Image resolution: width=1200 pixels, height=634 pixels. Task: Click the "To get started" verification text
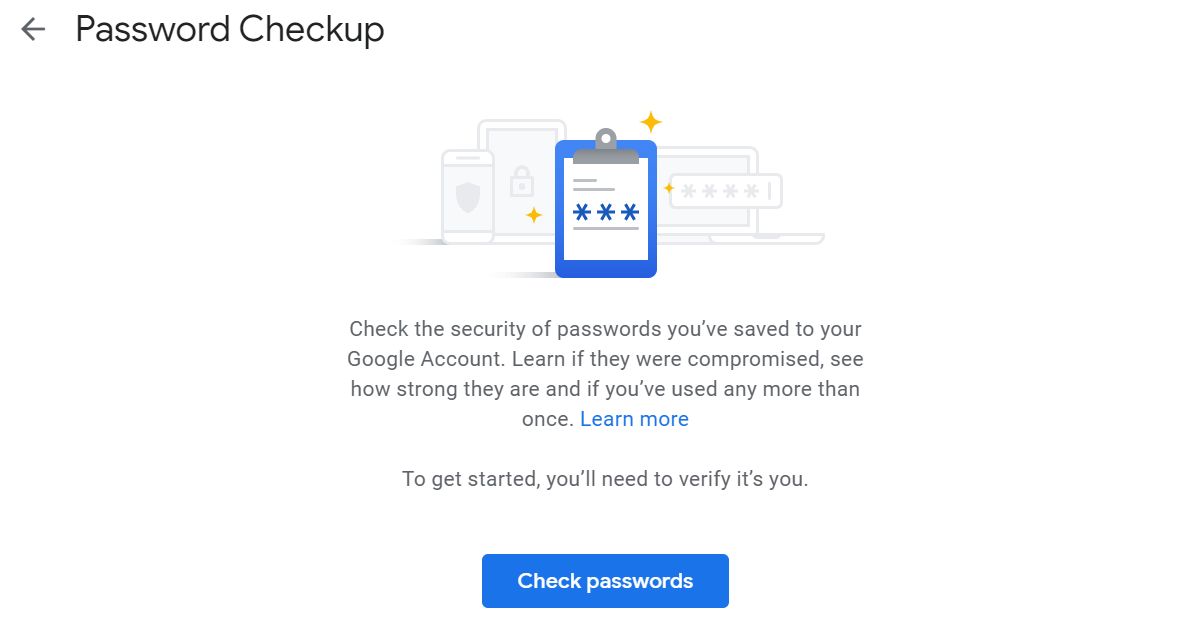point(605,479)
